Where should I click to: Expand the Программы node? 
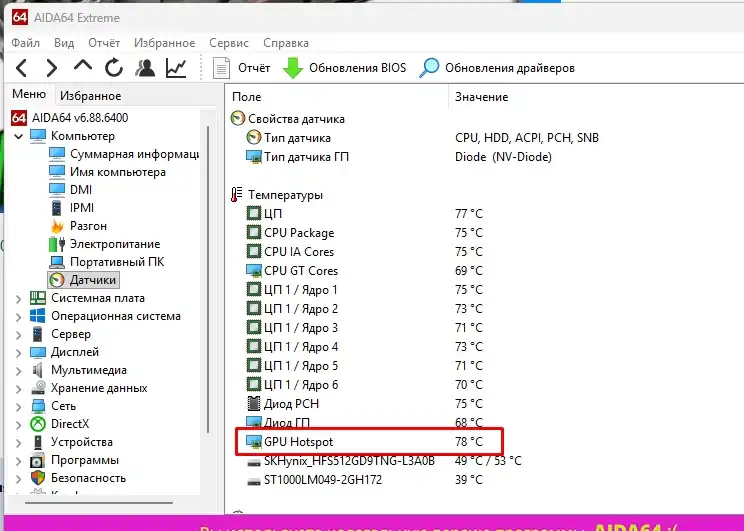click(x=19, y=461)
